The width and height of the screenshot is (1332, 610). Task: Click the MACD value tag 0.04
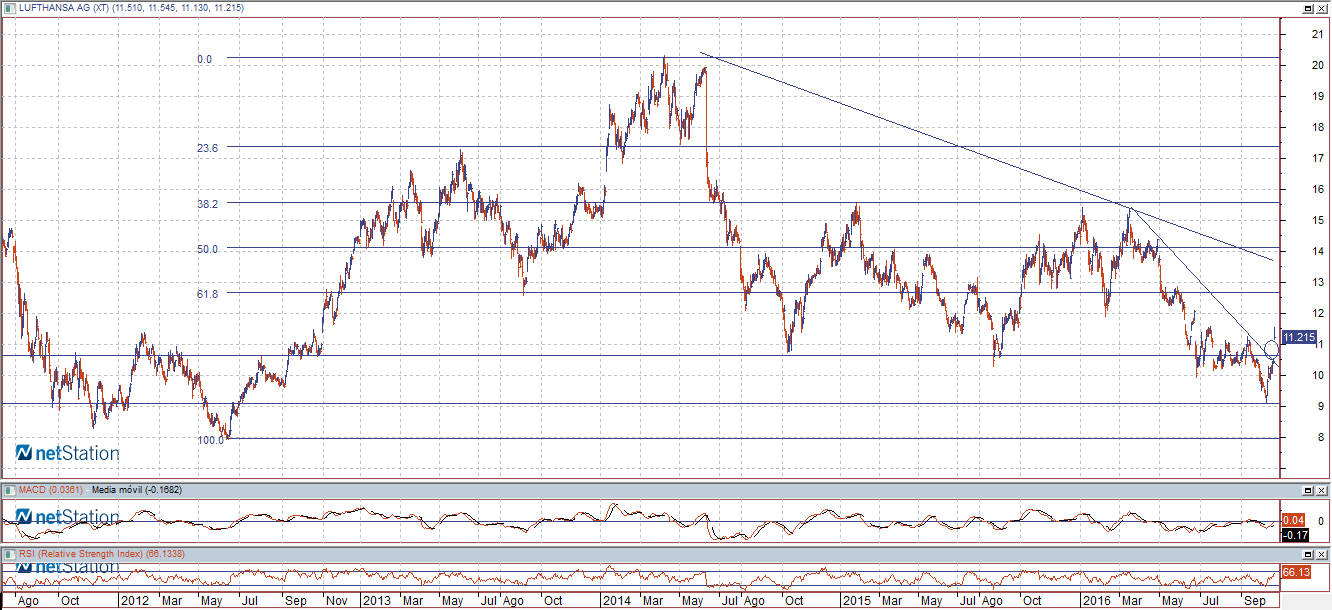[x=1293, y=520]
